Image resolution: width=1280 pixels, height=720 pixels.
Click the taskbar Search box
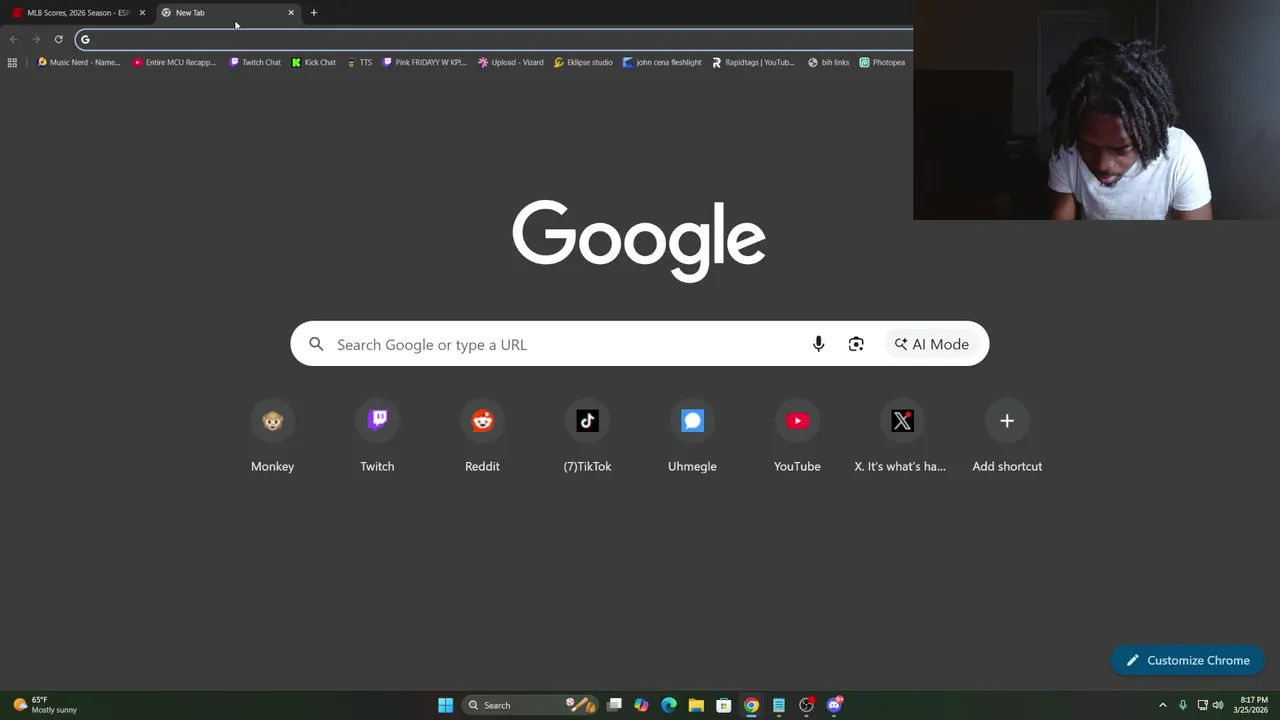530,705
